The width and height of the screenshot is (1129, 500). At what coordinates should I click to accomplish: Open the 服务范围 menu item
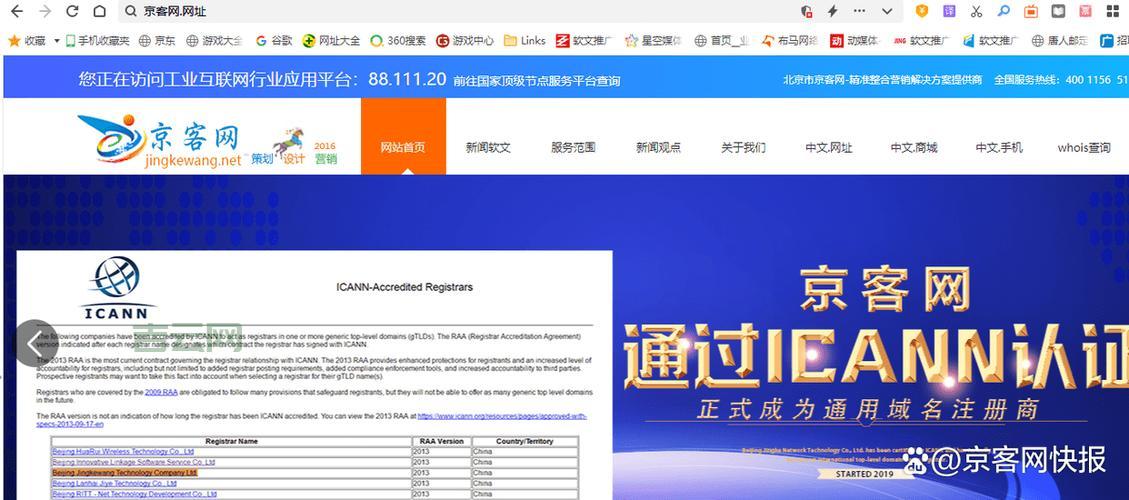pyautogui.click(x=573, y=148)
